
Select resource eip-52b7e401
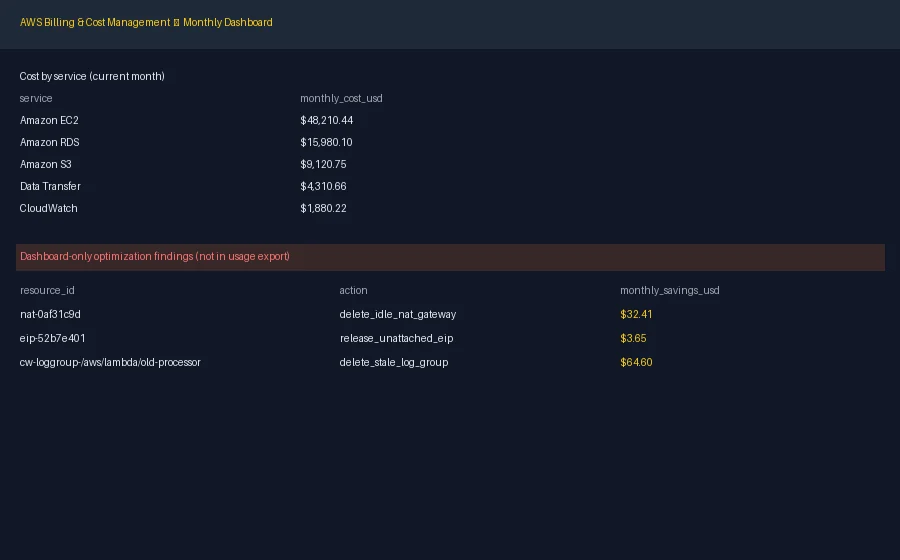click(x=52, y=339)
